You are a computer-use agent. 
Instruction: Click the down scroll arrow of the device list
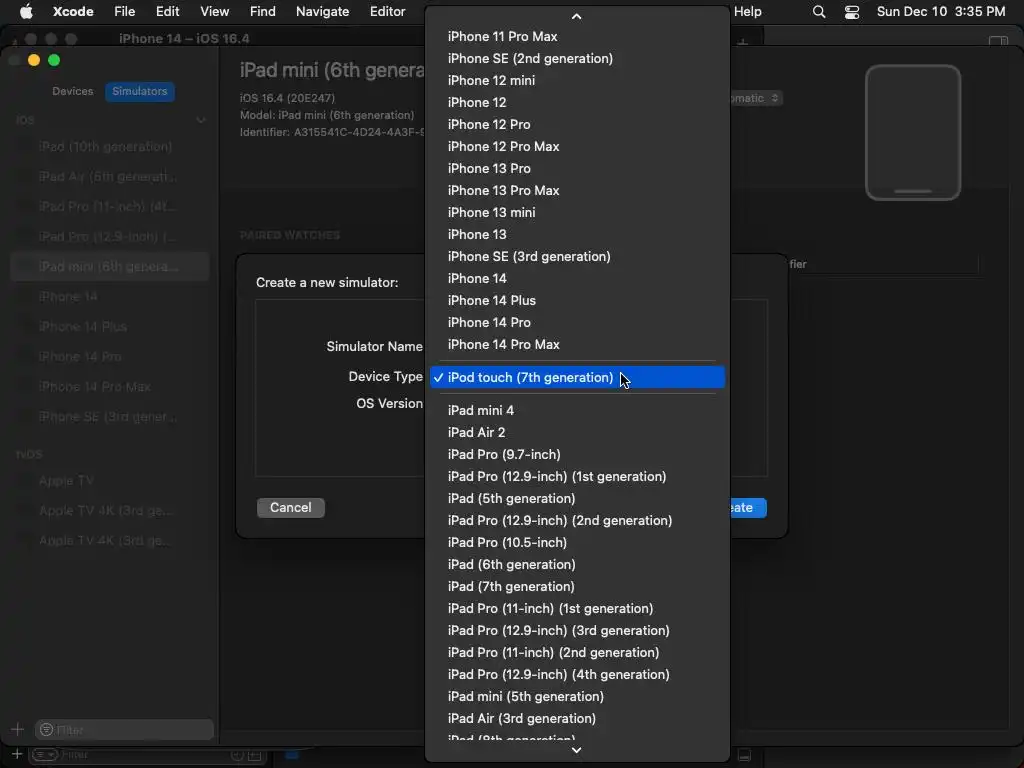coord(576,750)
